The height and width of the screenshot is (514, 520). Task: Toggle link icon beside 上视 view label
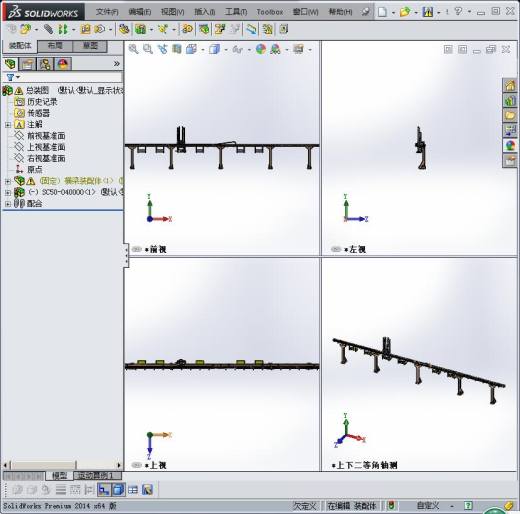click(137, 465)
